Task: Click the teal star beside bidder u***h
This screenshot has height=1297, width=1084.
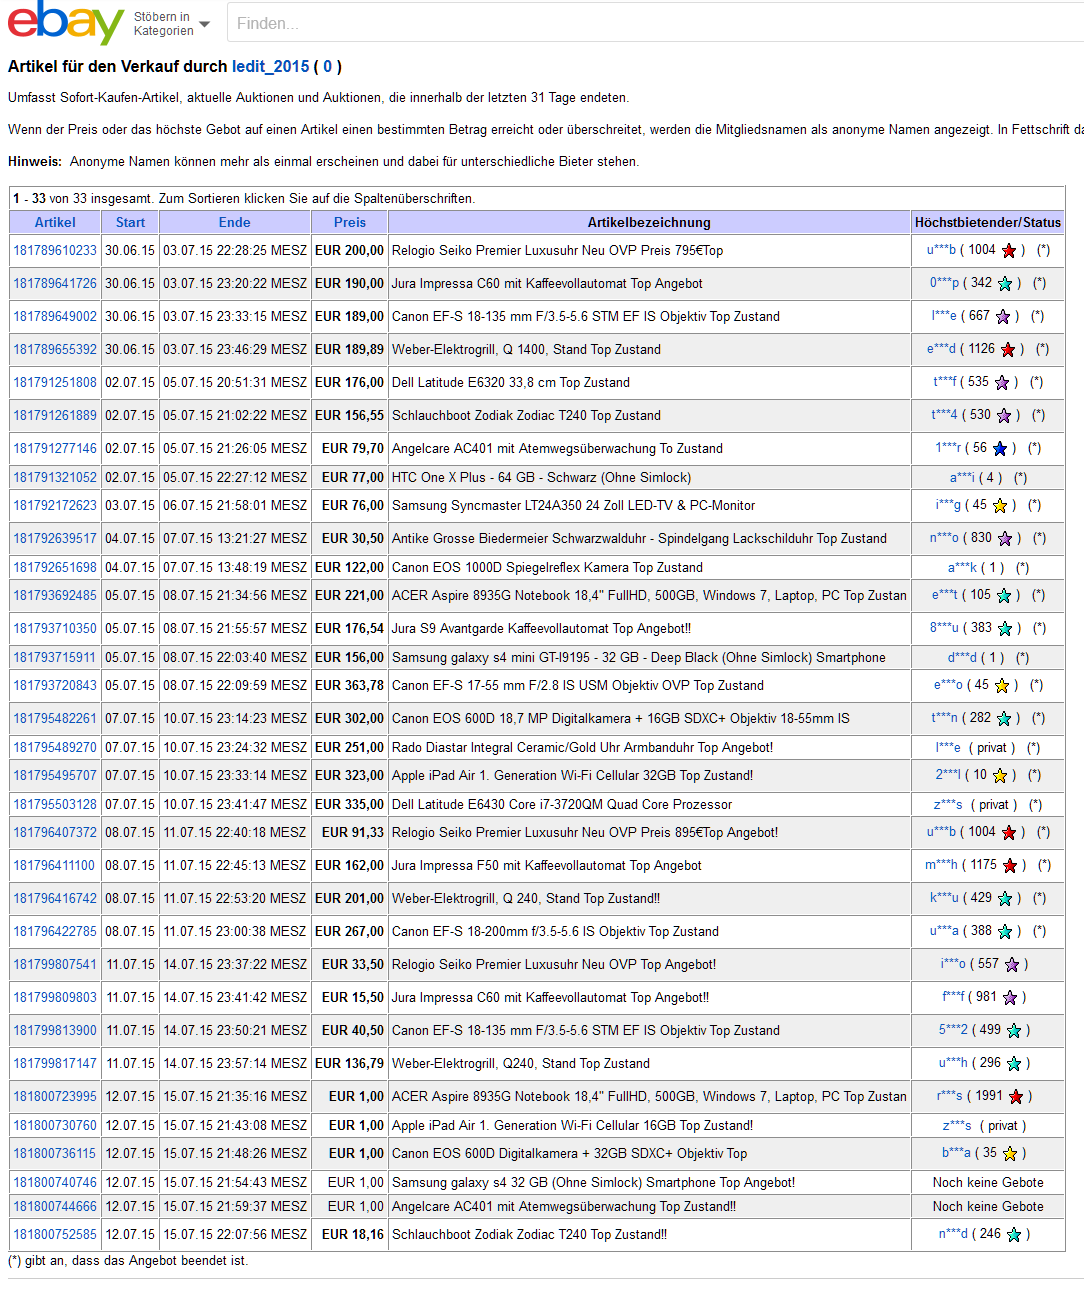Action: click(1014, 1064)
